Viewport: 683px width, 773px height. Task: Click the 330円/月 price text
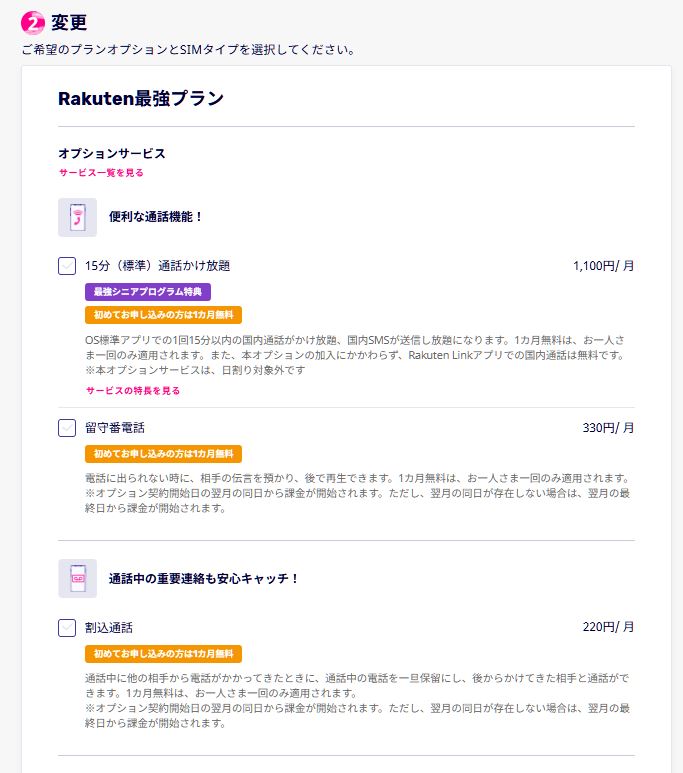[x=608, y=428]
